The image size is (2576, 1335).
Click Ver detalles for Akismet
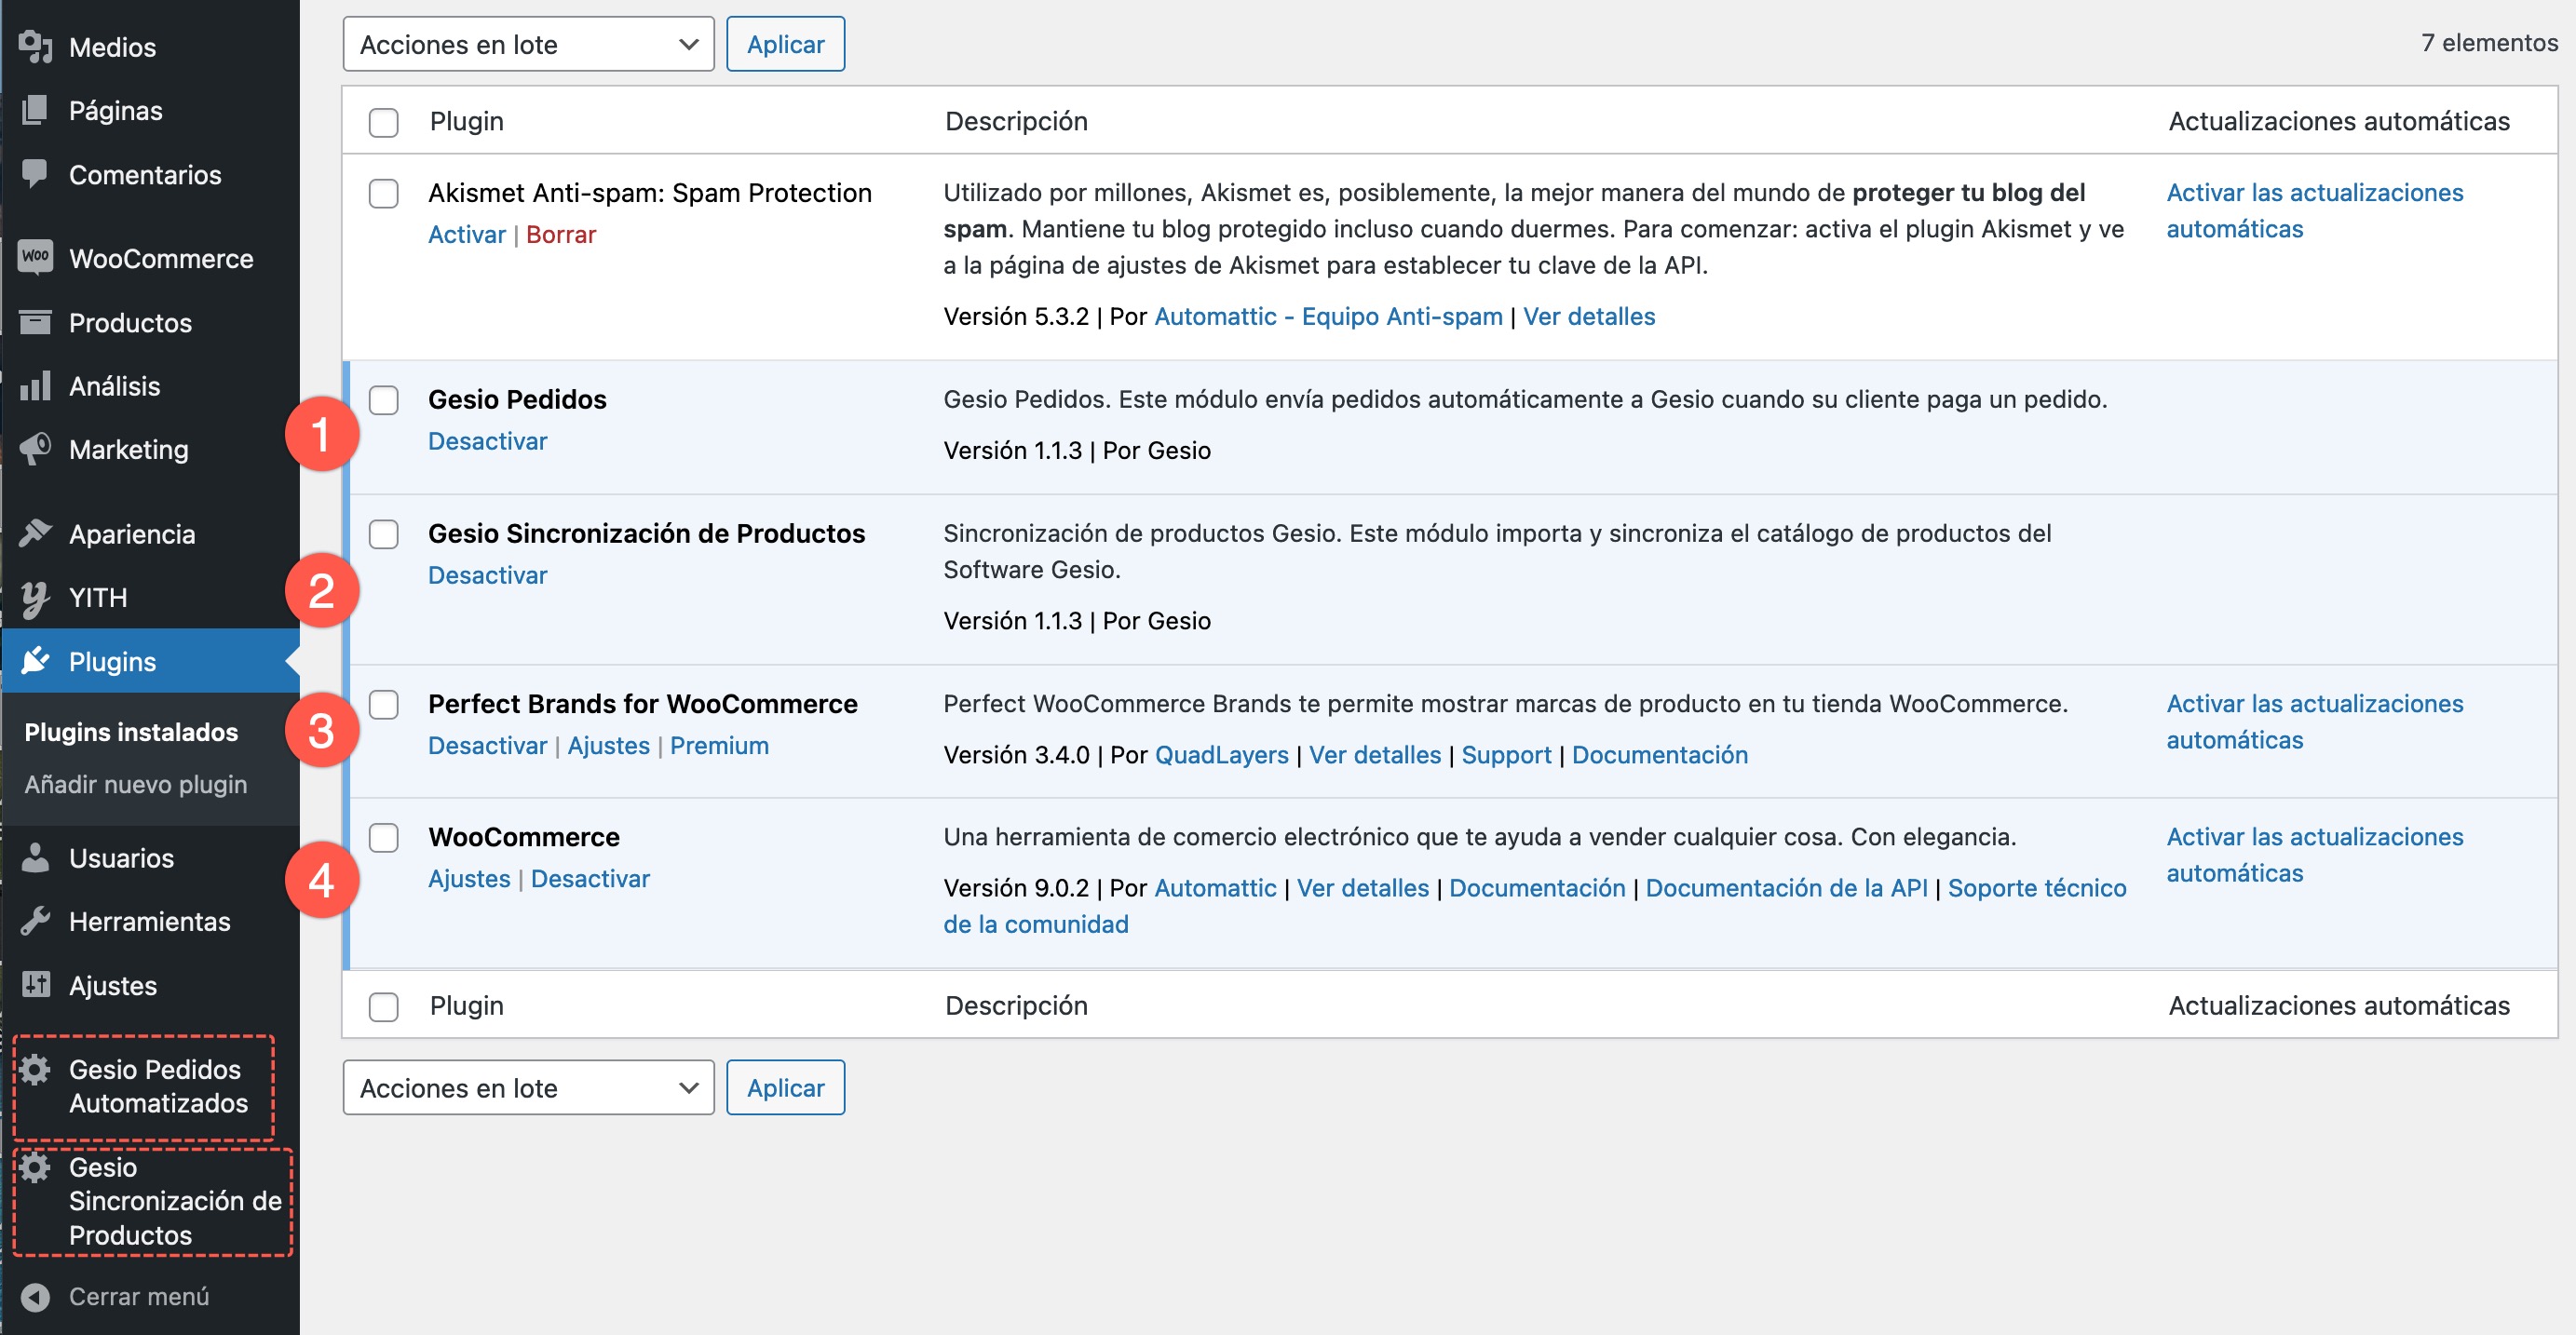coord(1589,316)
